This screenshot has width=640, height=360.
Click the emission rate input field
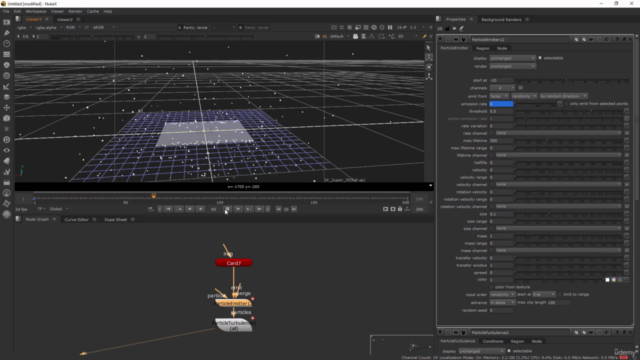pyautogui.click(x=501, y=104)
